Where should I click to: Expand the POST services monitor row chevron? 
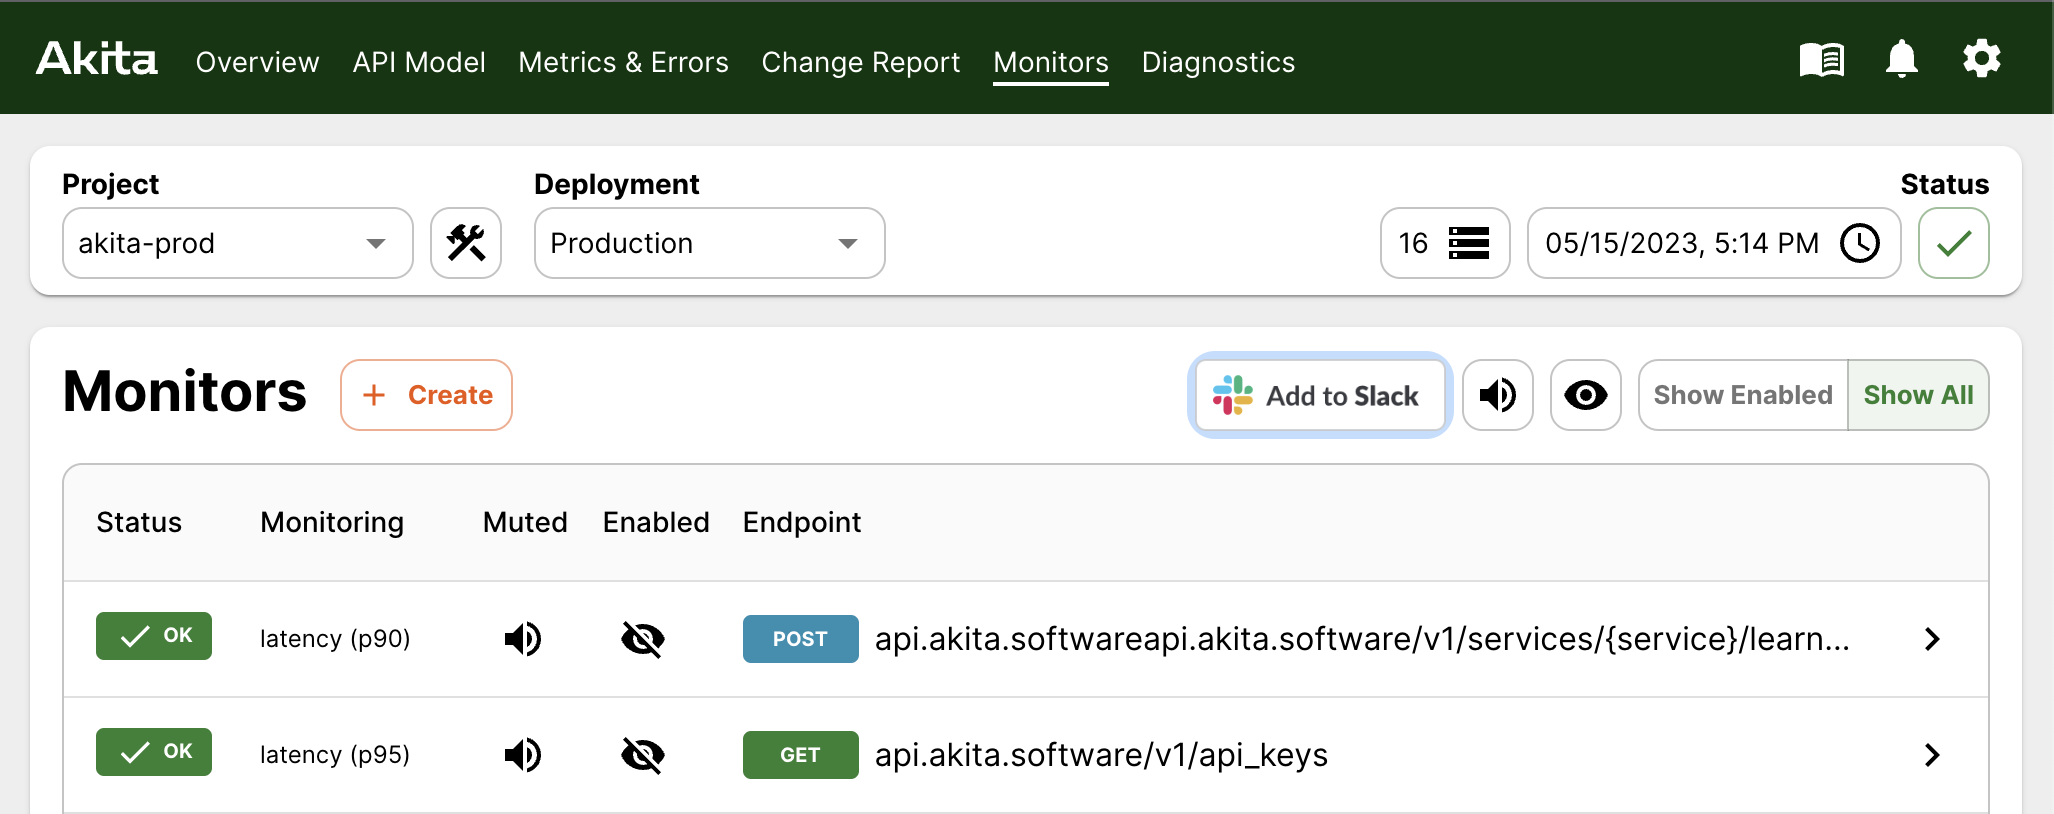(x=1932, y=639)
